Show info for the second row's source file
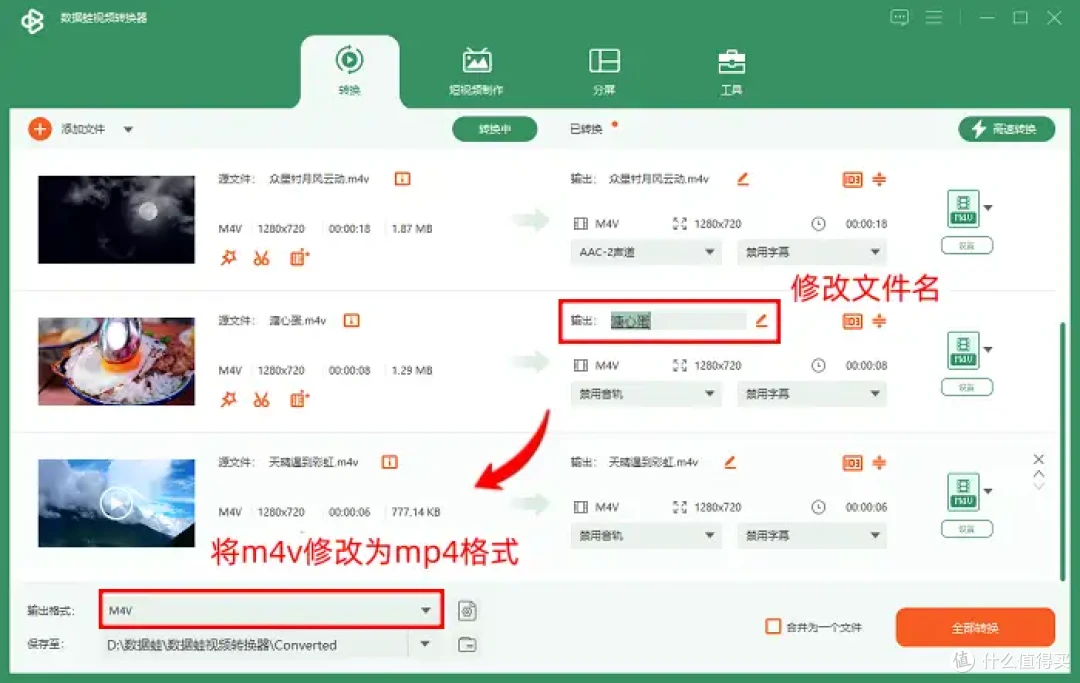1080x683 pixels. coord(351,321)
